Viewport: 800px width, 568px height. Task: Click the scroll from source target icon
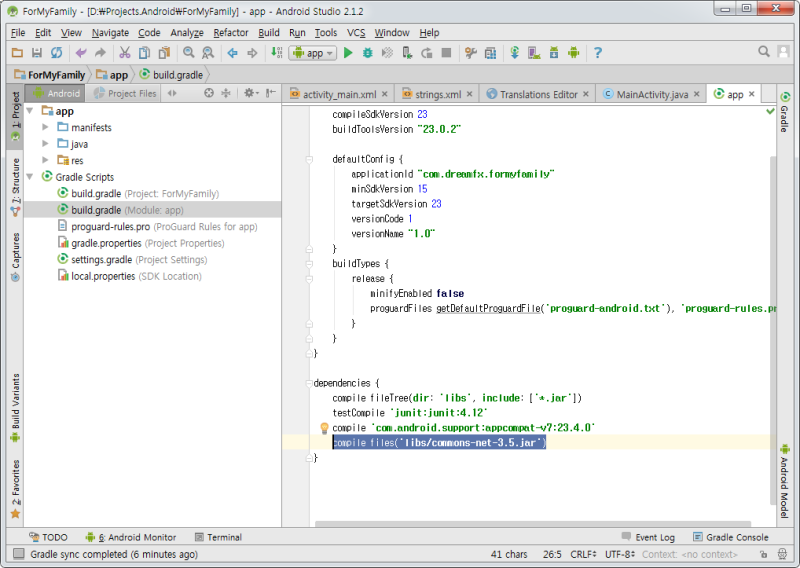[209, 93]
